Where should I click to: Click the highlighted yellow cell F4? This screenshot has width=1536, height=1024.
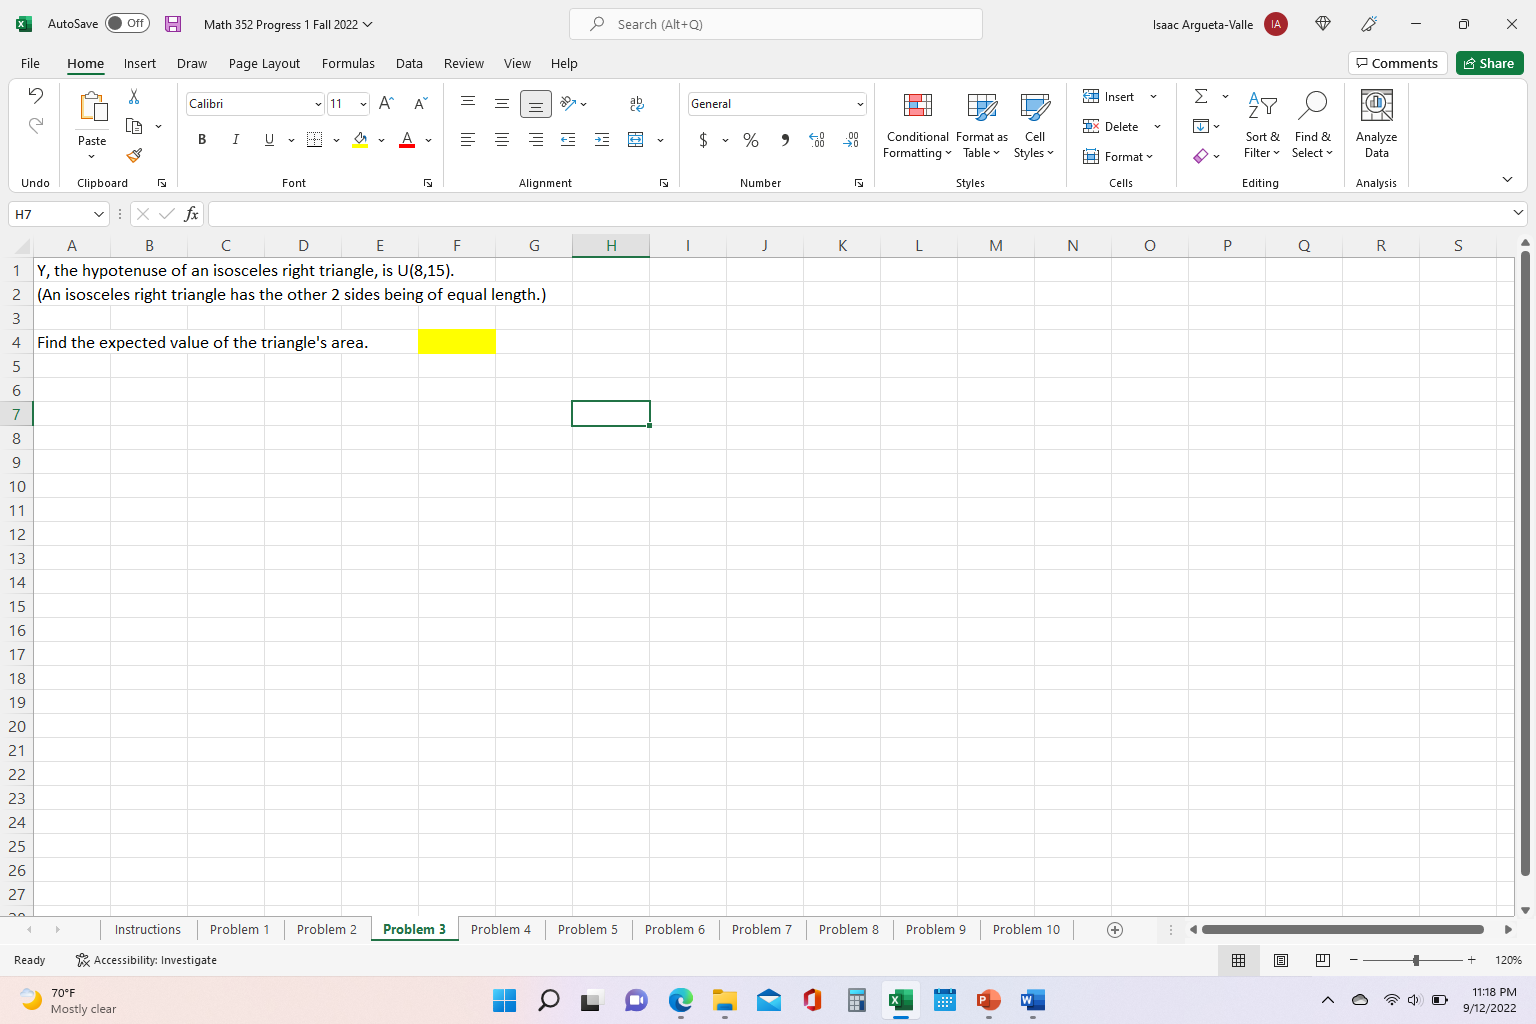point(457,341)
